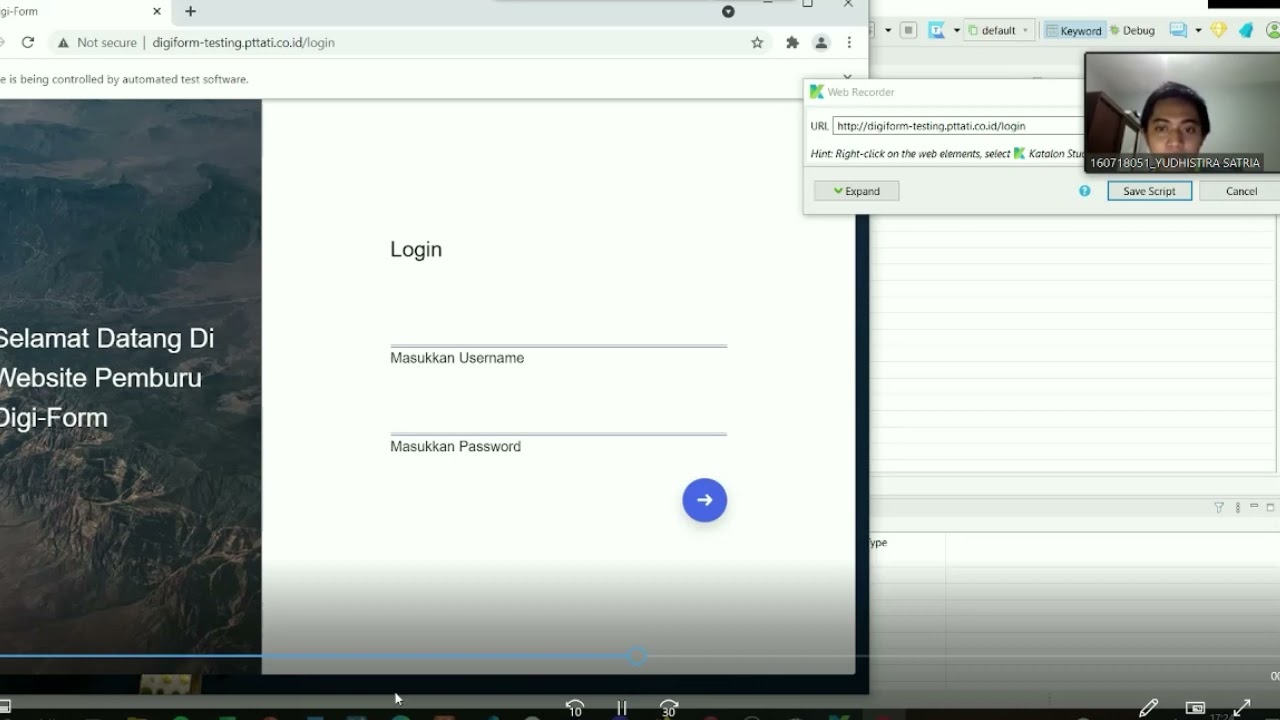Click the video progress slider handle
This screenshot has height=720, width=1280.
(637, 656)
